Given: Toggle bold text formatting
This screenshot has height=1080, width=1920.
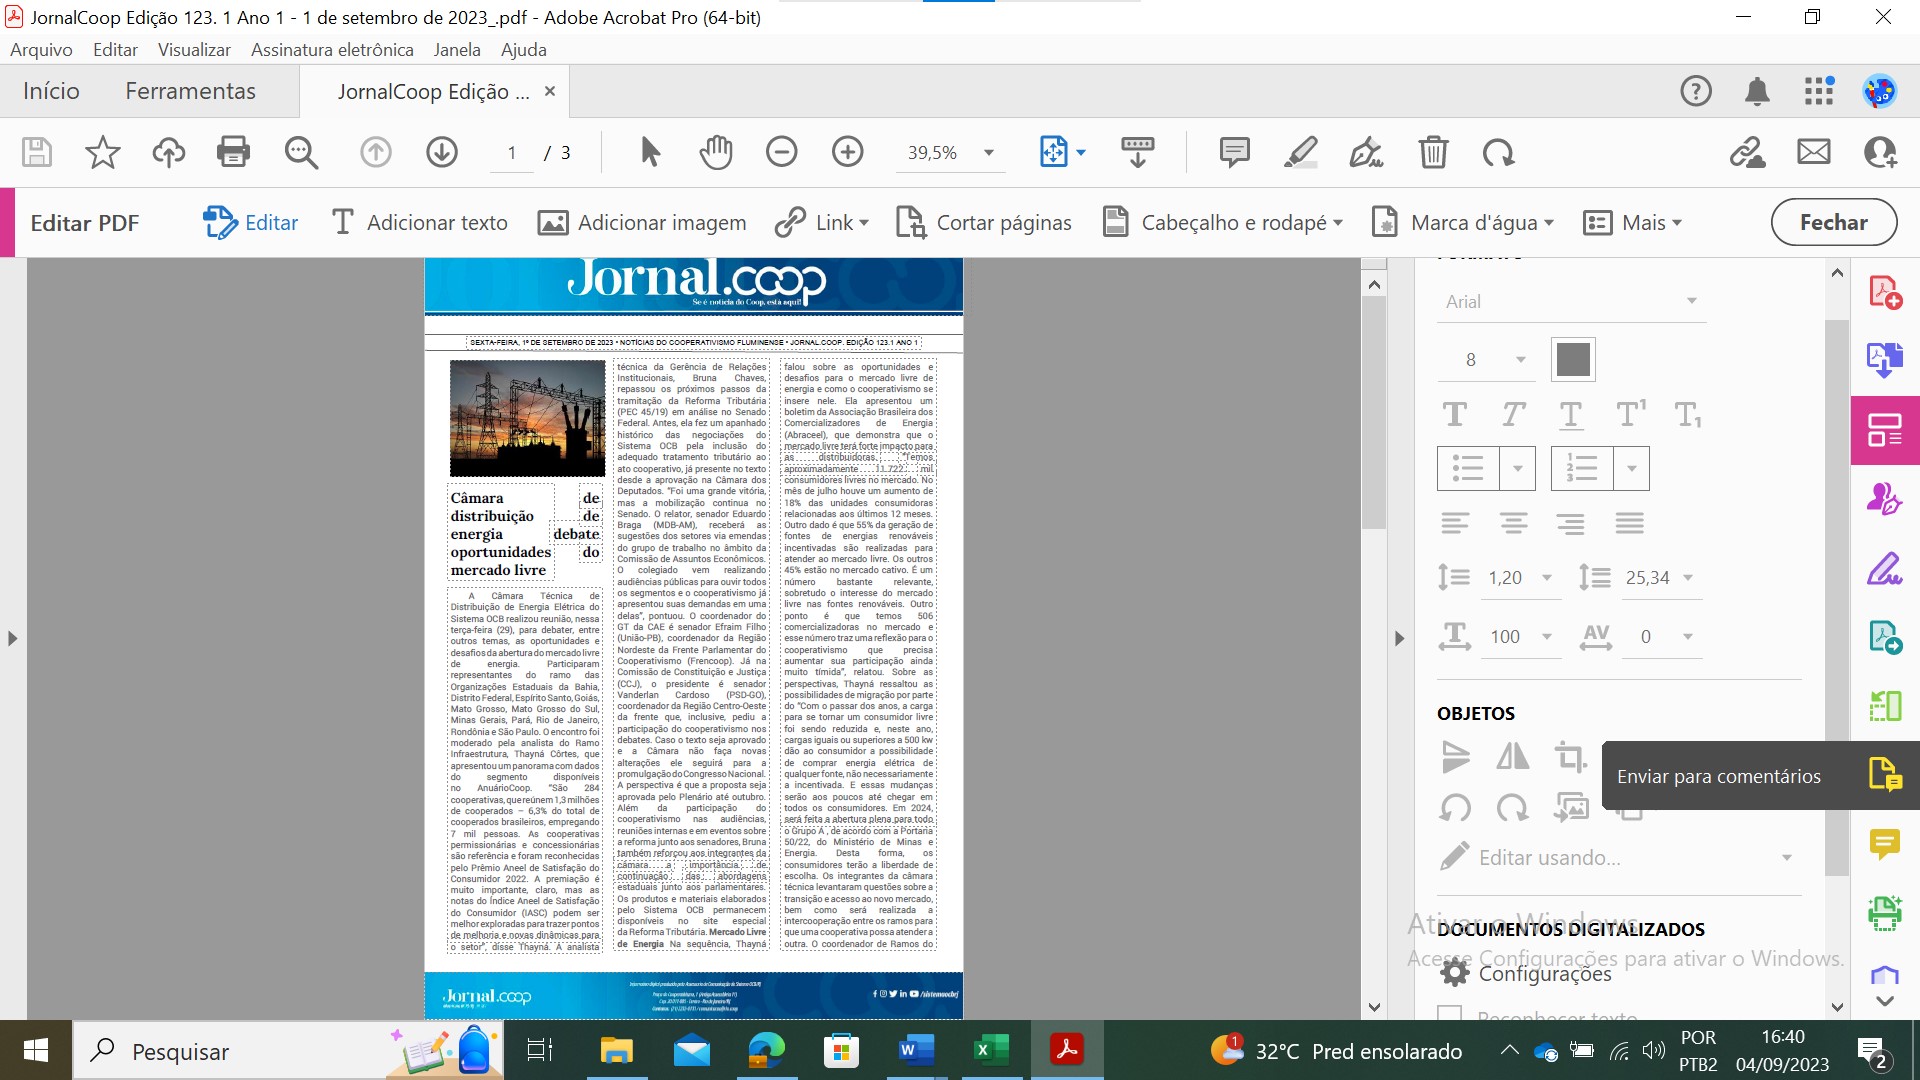Looking at the screenshot, I should [1455, 413].
